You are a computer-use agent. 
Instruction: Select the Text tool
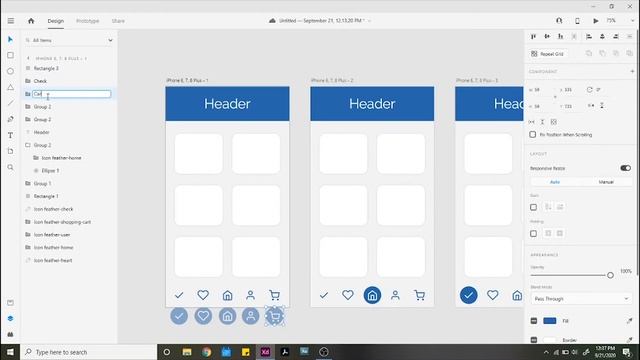pos(10,135)
